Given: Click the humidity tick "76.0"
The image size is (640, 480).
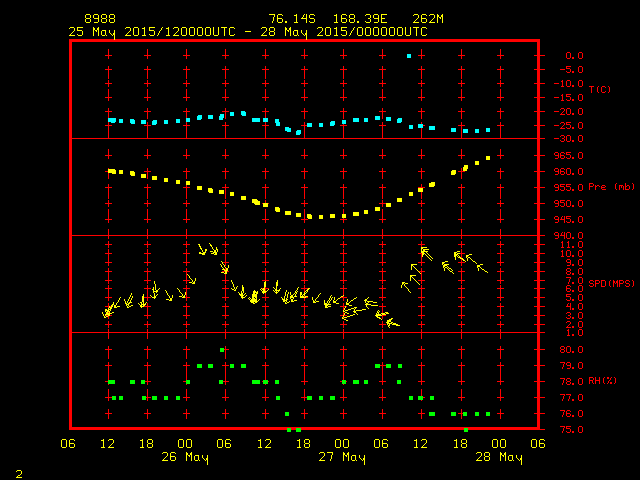Looking at the screenshot, I should [571, 414].
